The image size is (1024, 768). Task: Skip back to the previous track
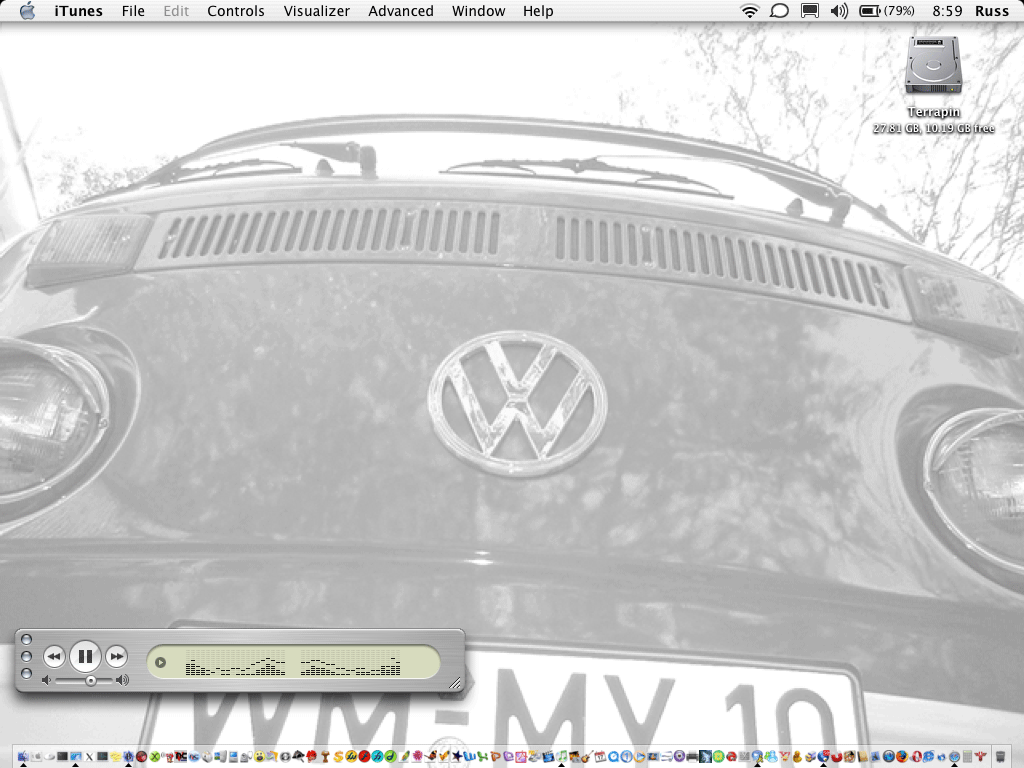tap(54, 656)
